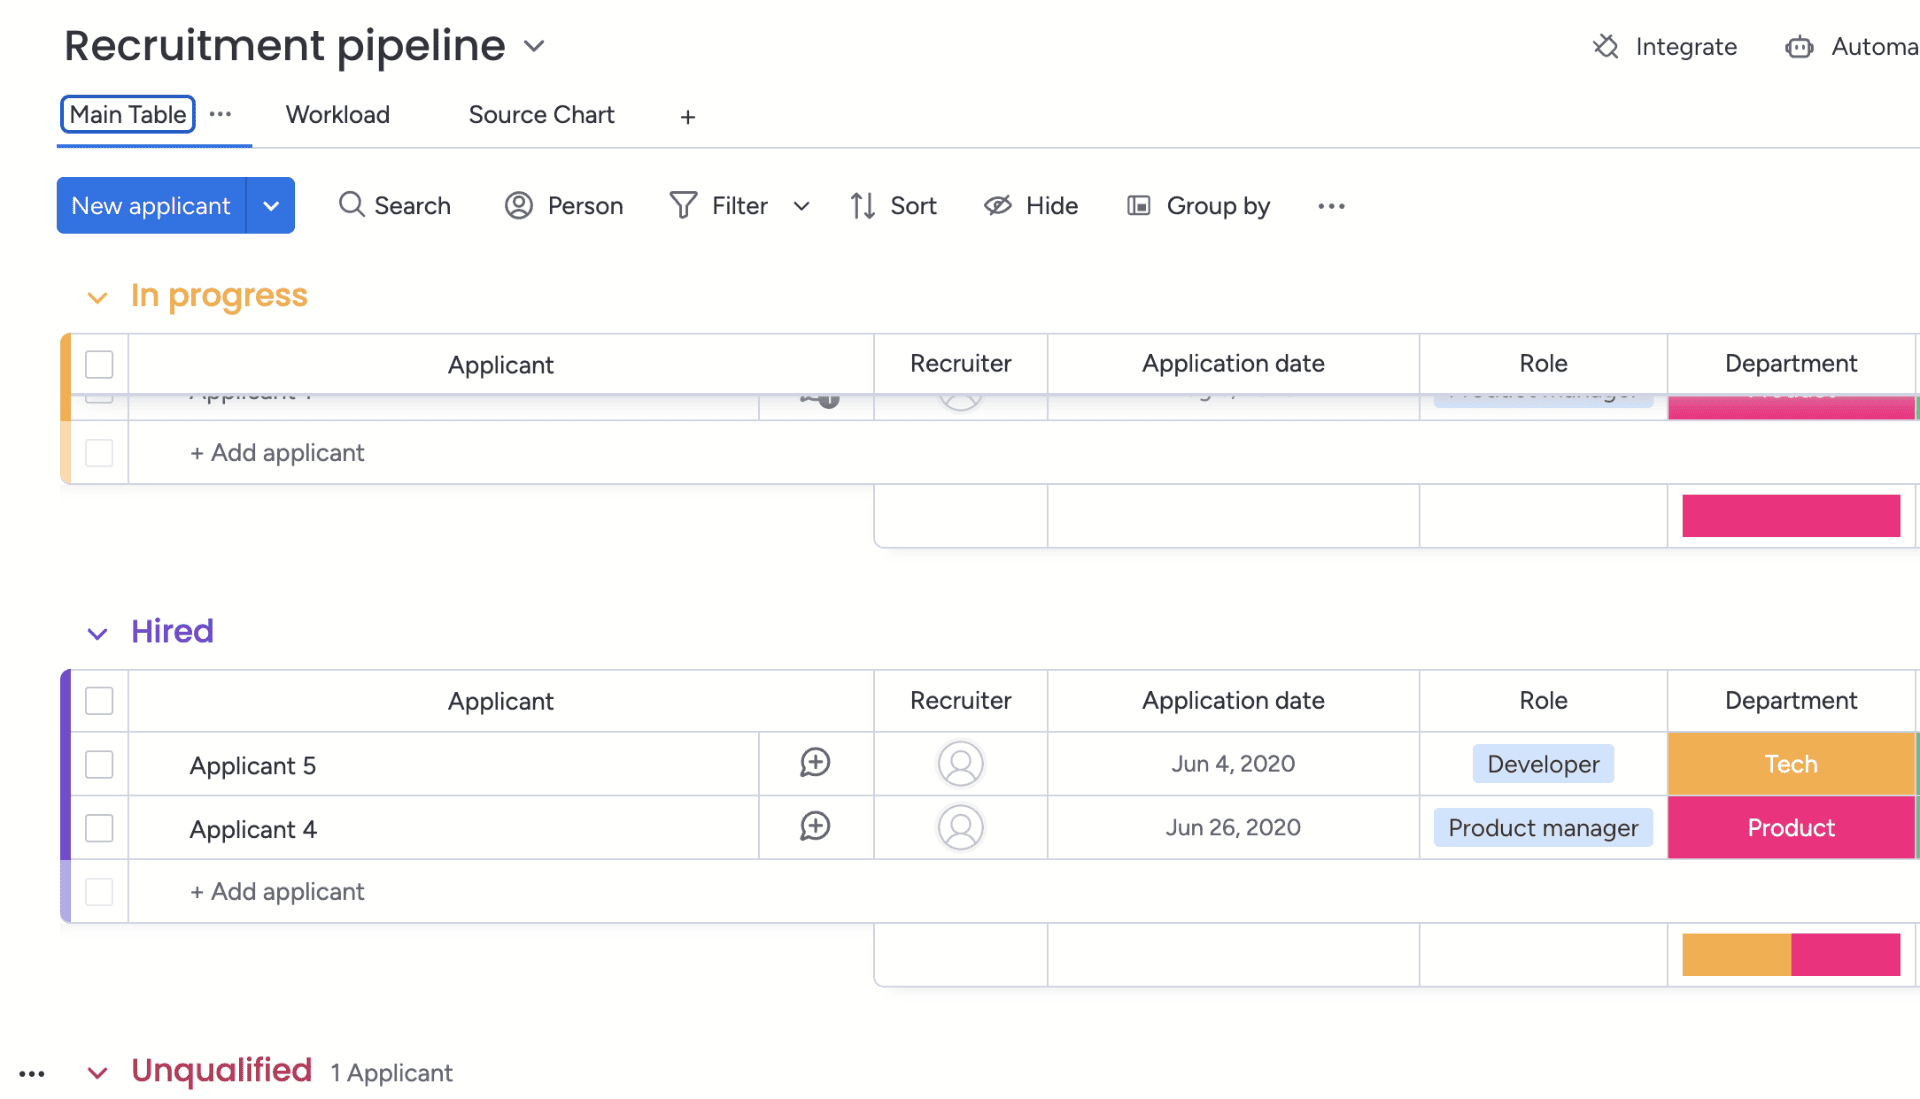Click the Hide eye icon
This screenshot has width=1920, height=1099.
point(998,205)
